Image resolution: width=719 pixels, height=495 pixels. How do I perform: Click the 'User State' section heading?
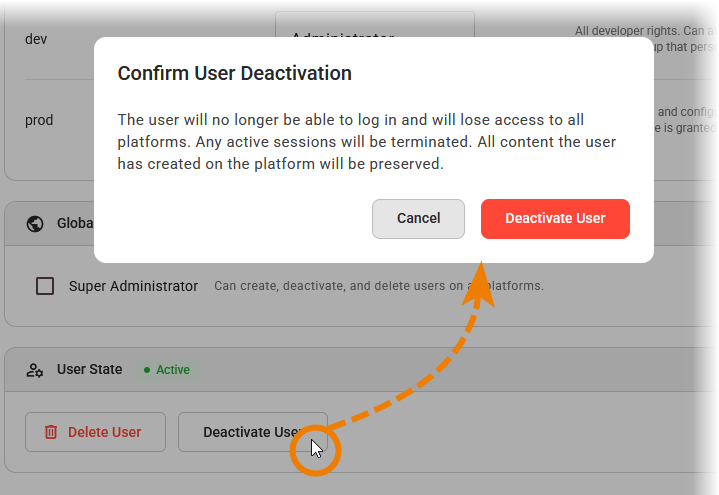[x=89, y=369]
